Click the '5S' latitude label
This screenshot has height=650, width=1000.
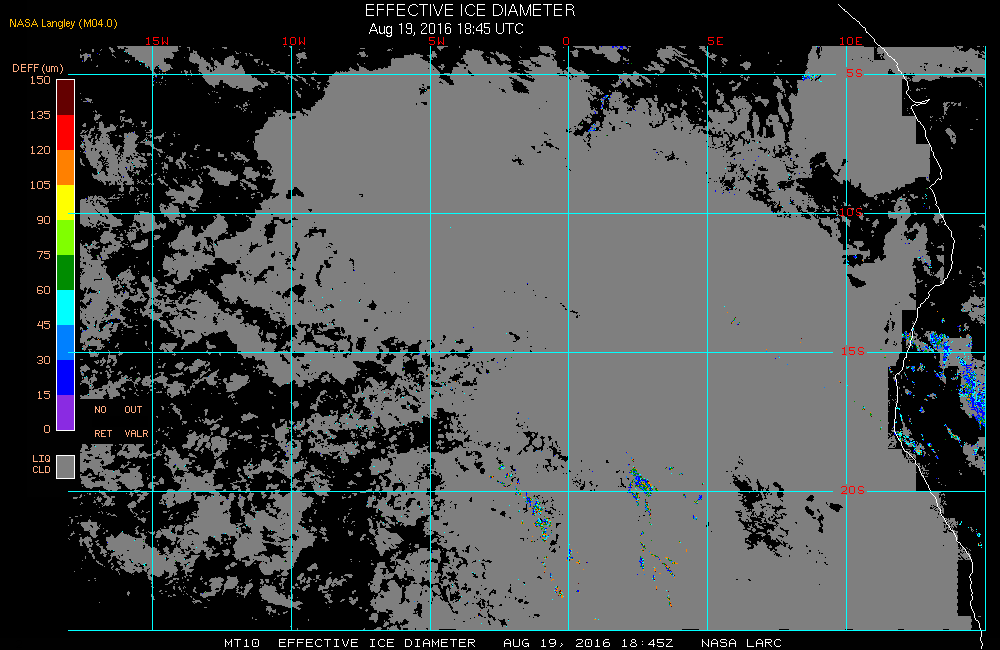pyautogui.click(x=854, y=73)
